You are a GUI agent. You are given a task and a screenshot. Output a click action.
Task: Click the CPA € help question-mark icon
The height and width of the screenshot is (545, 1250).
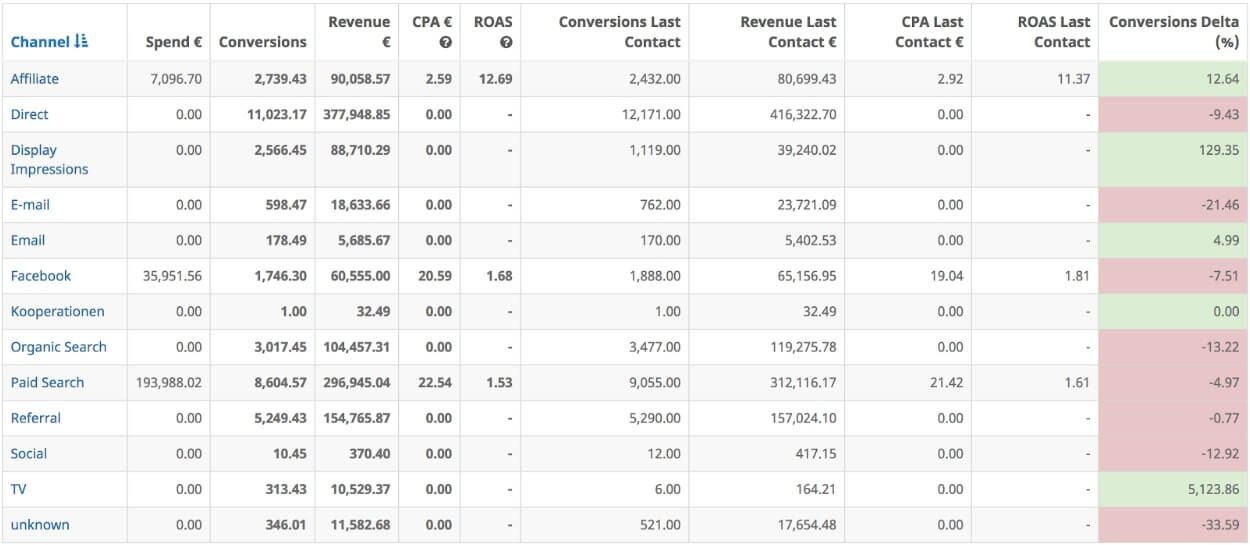[x=445, y=42]
